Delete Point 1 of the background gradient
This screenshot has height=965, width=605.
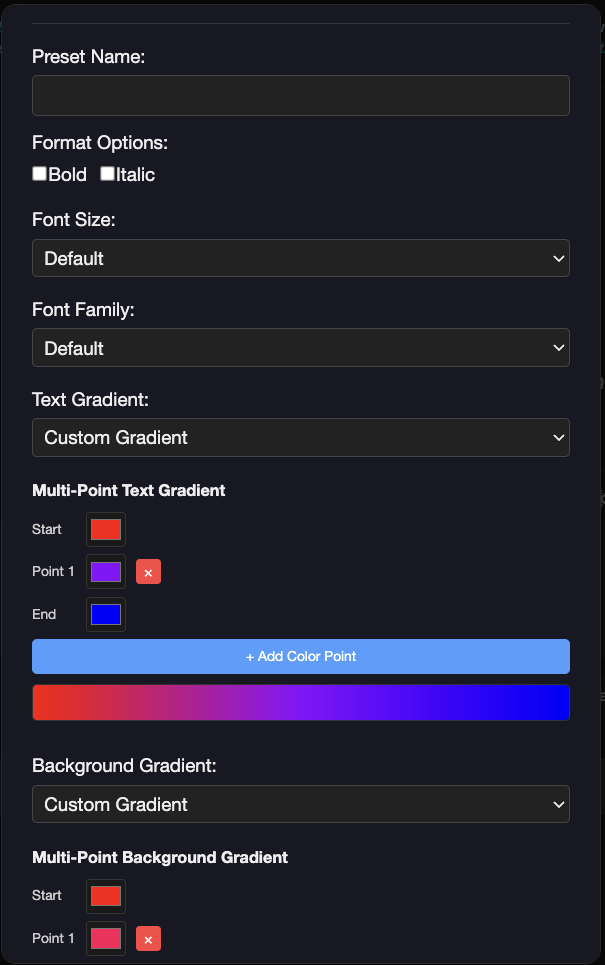(148, 939)
